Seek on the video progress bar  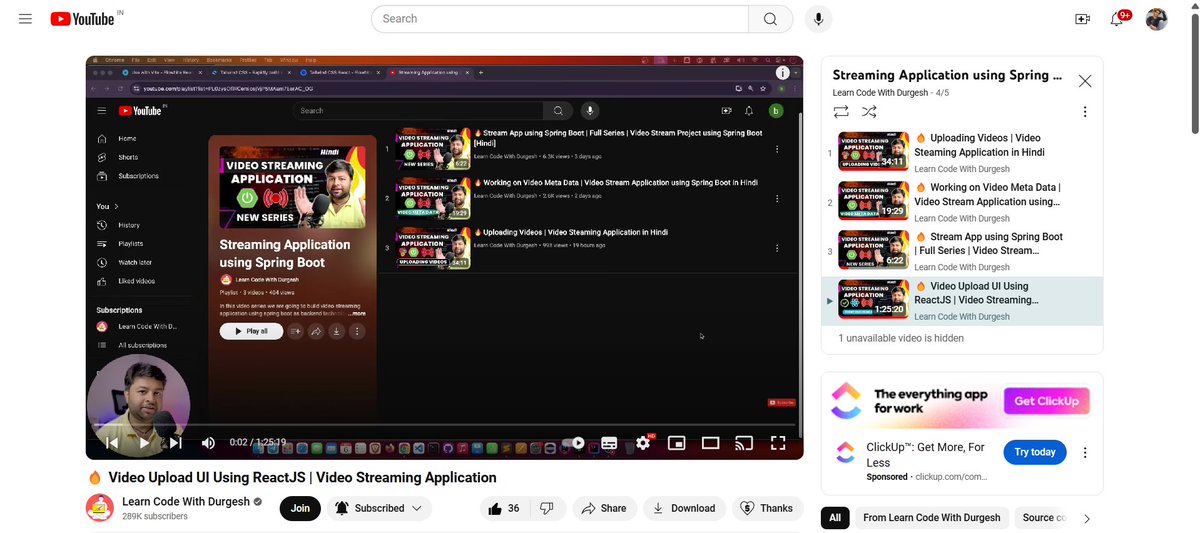click(444, 425)
